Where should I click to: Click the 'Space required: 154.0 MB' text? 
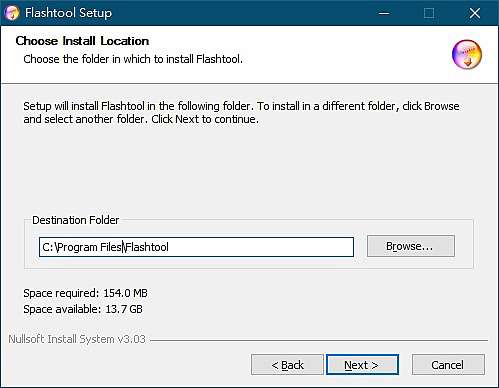click(85, 293)
